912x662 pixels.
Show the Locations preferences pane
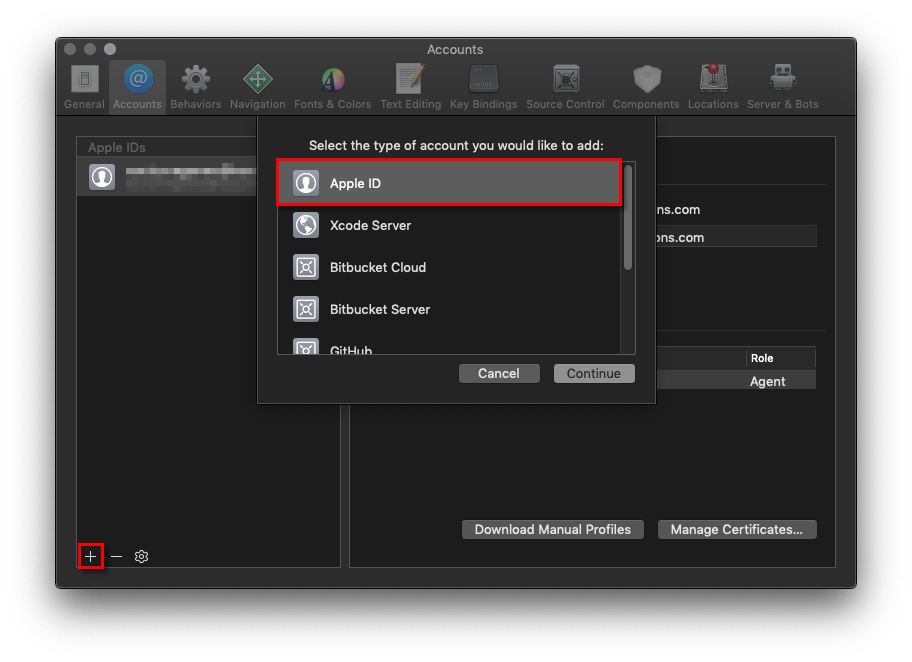pyautogui.click(x=713, y=86)
